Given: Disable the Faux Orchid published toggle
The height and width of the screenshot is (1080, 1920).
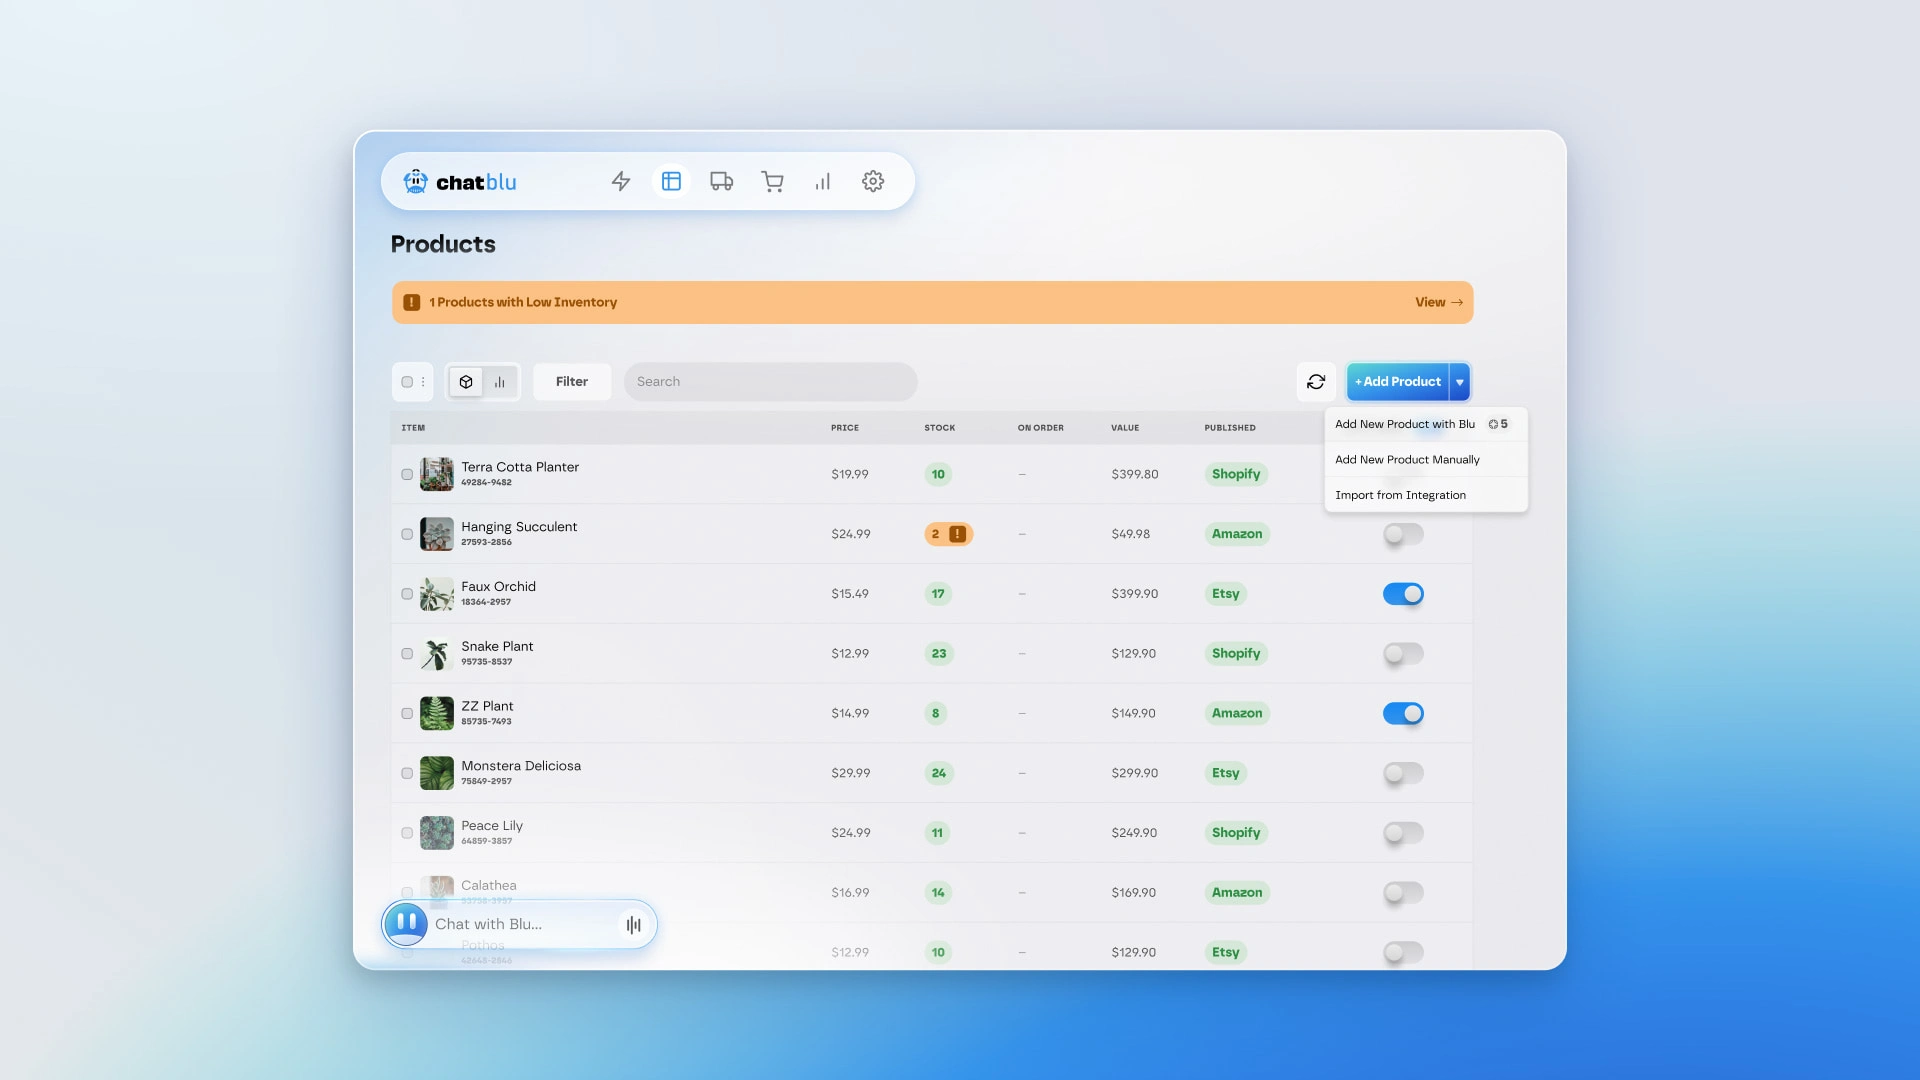Looking at the screenshot, I should (1403, 594).
